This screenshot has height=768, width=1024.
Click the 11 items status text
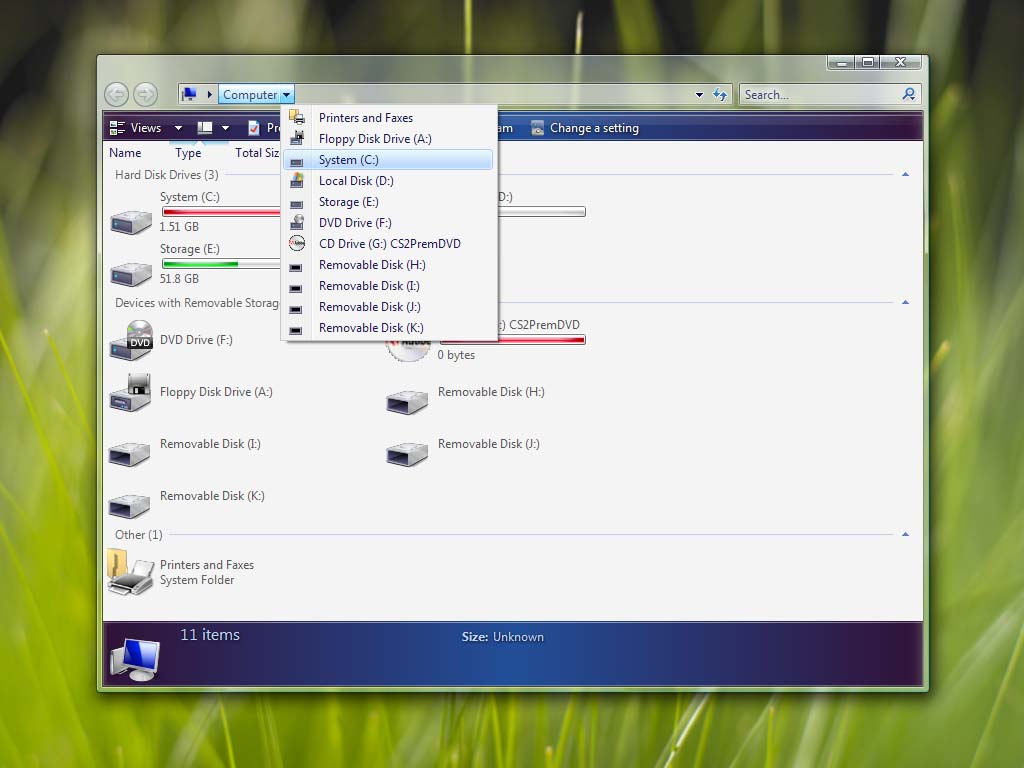(x=210, y=635)
